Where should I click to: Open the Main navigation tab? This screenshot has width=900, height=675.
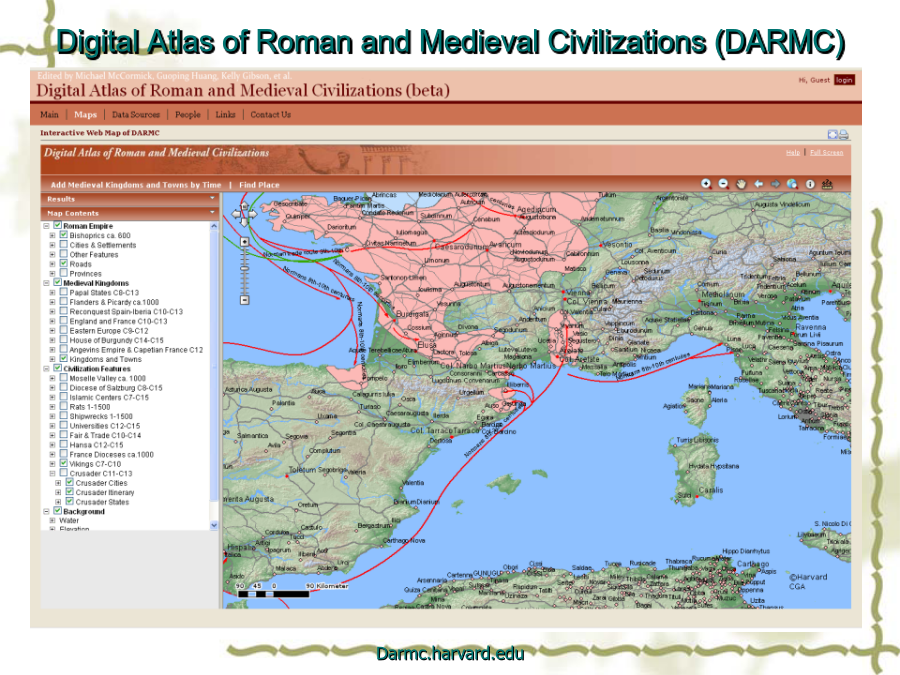click(49, 115)
